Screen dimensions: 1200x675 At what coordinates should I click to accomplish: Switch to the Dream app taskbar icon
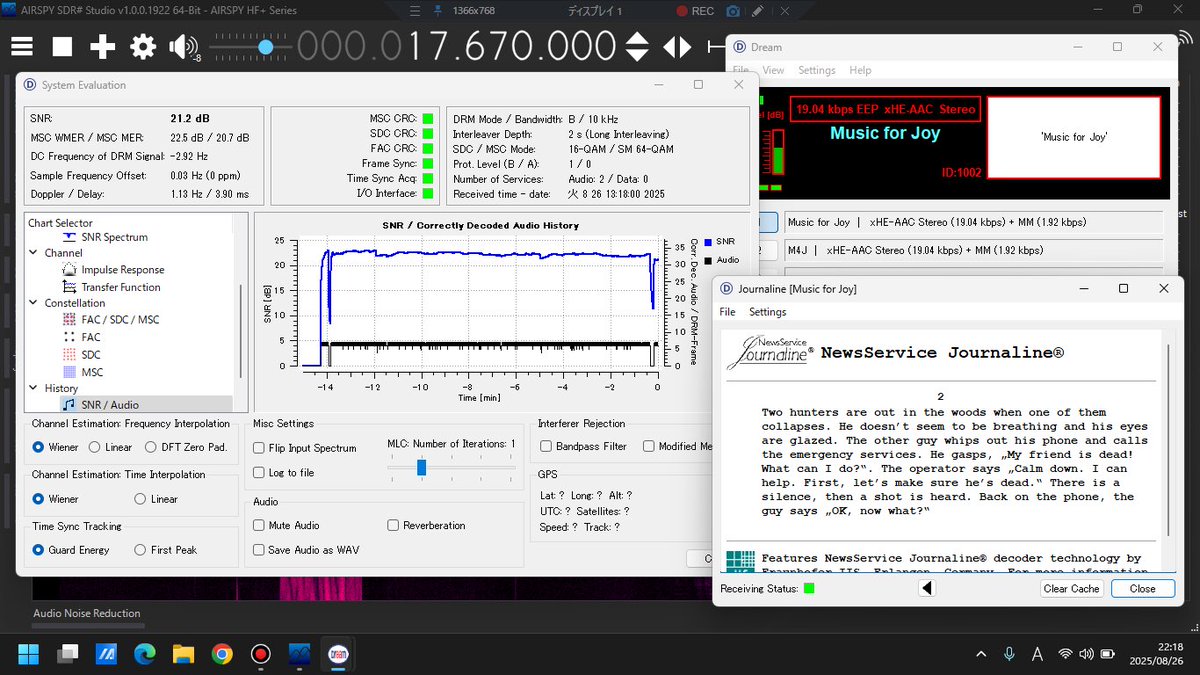click(337, 654)
